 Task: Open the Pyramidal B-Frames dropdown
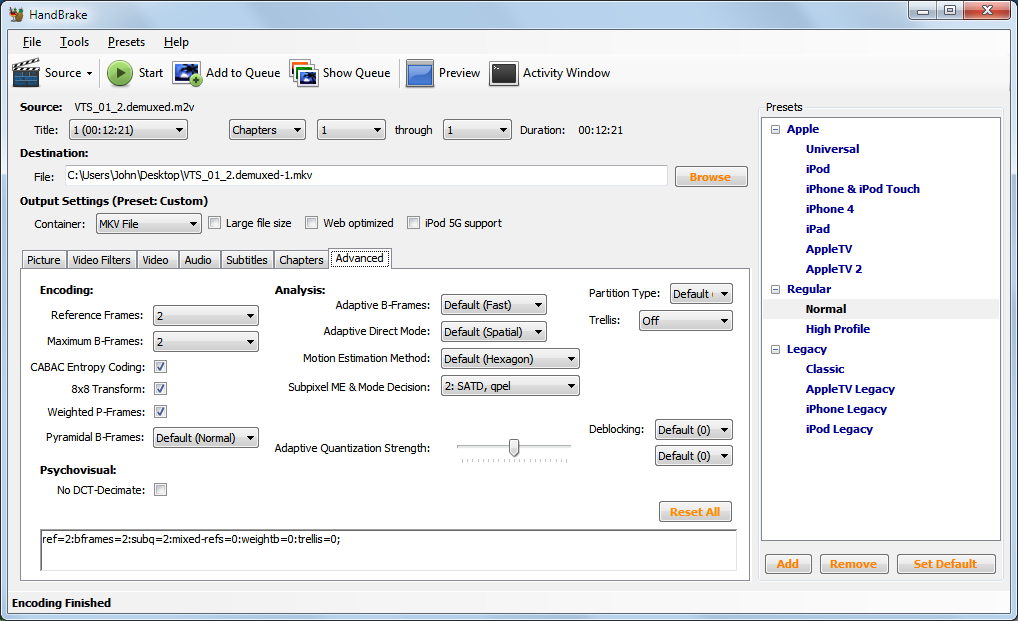click(206, 437)
